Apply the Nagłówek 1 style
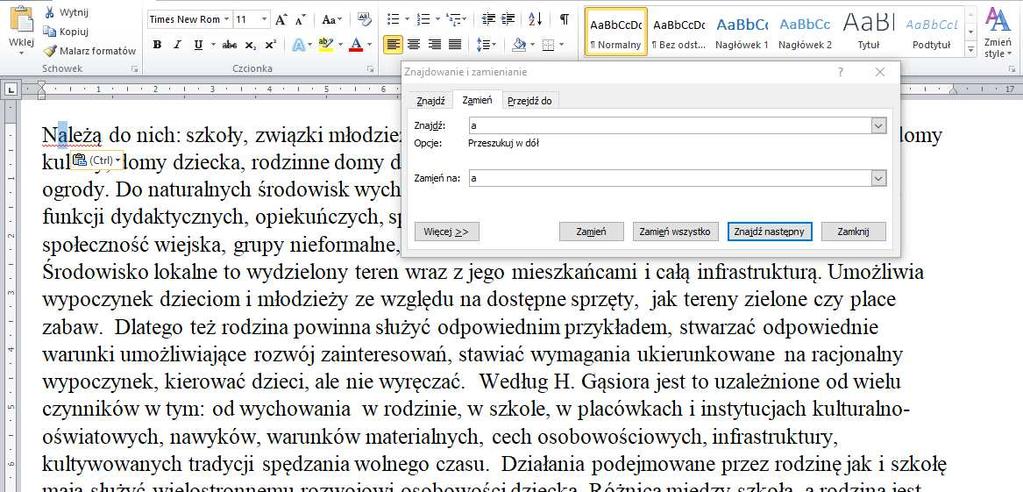The width and height of the screenshot is (1023, 492). 742,32
